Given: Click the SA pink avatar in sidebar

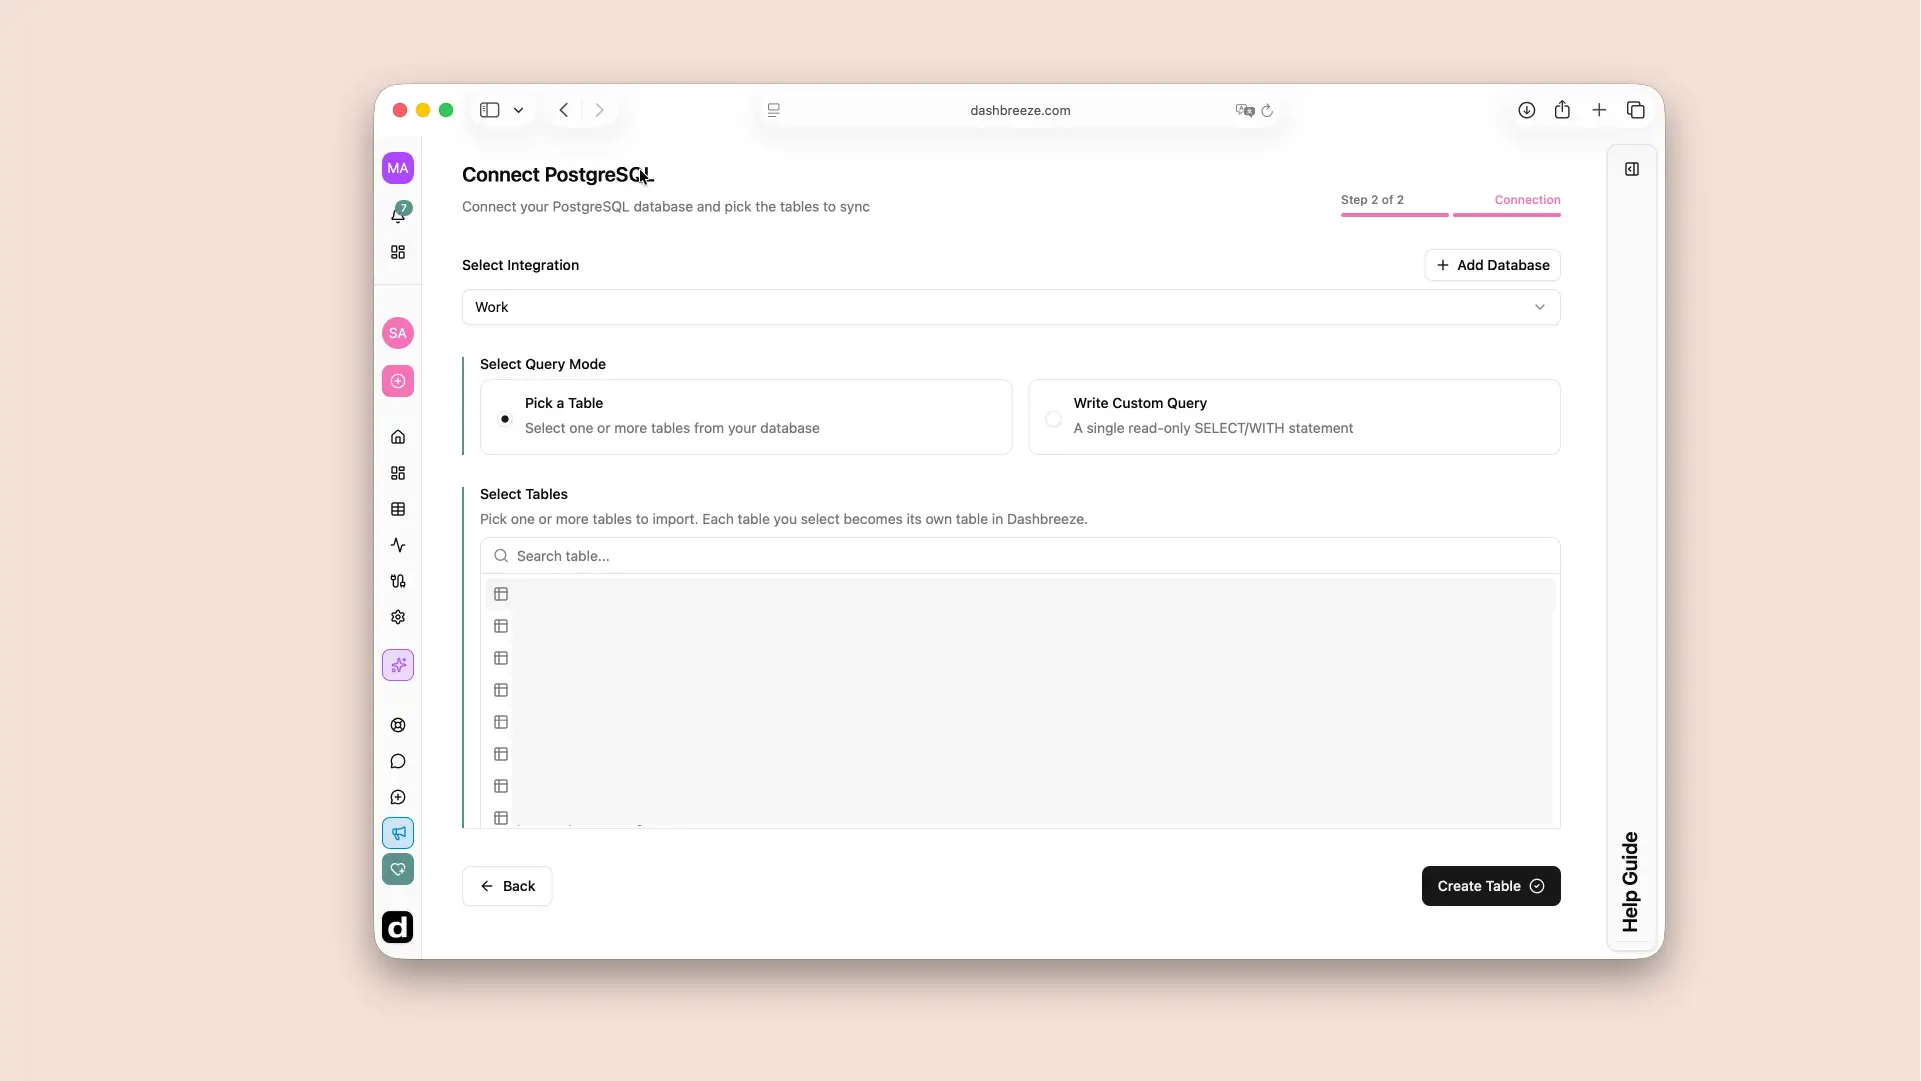Looking at the screenshot, I should (x=398, y=333).
